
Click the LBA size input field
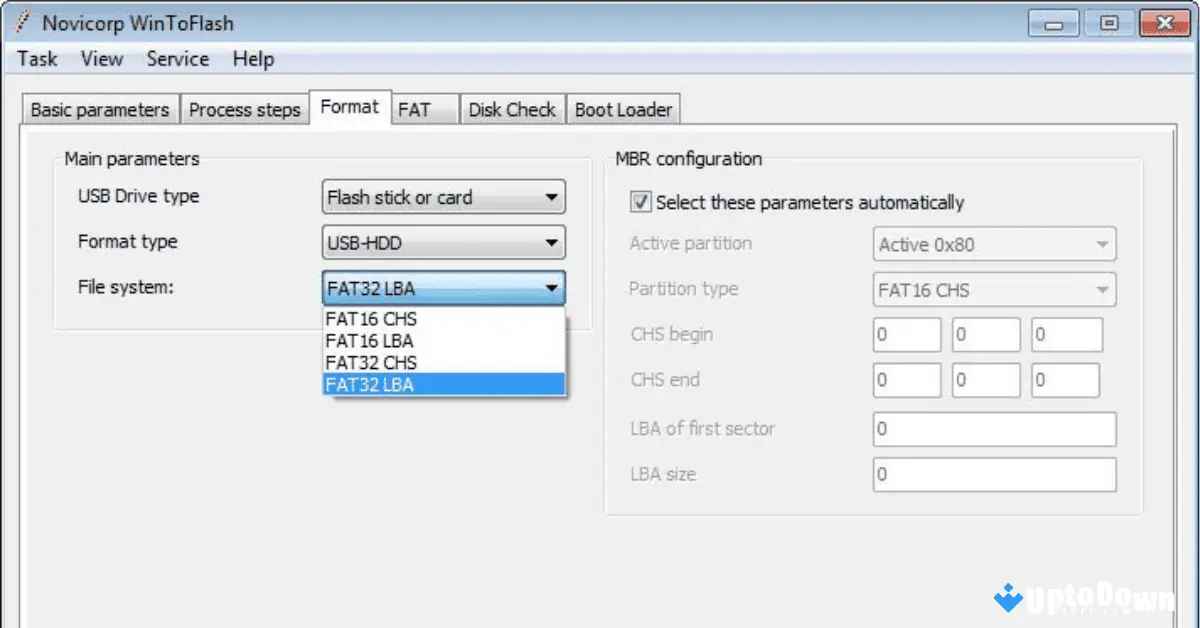(994, 474)
